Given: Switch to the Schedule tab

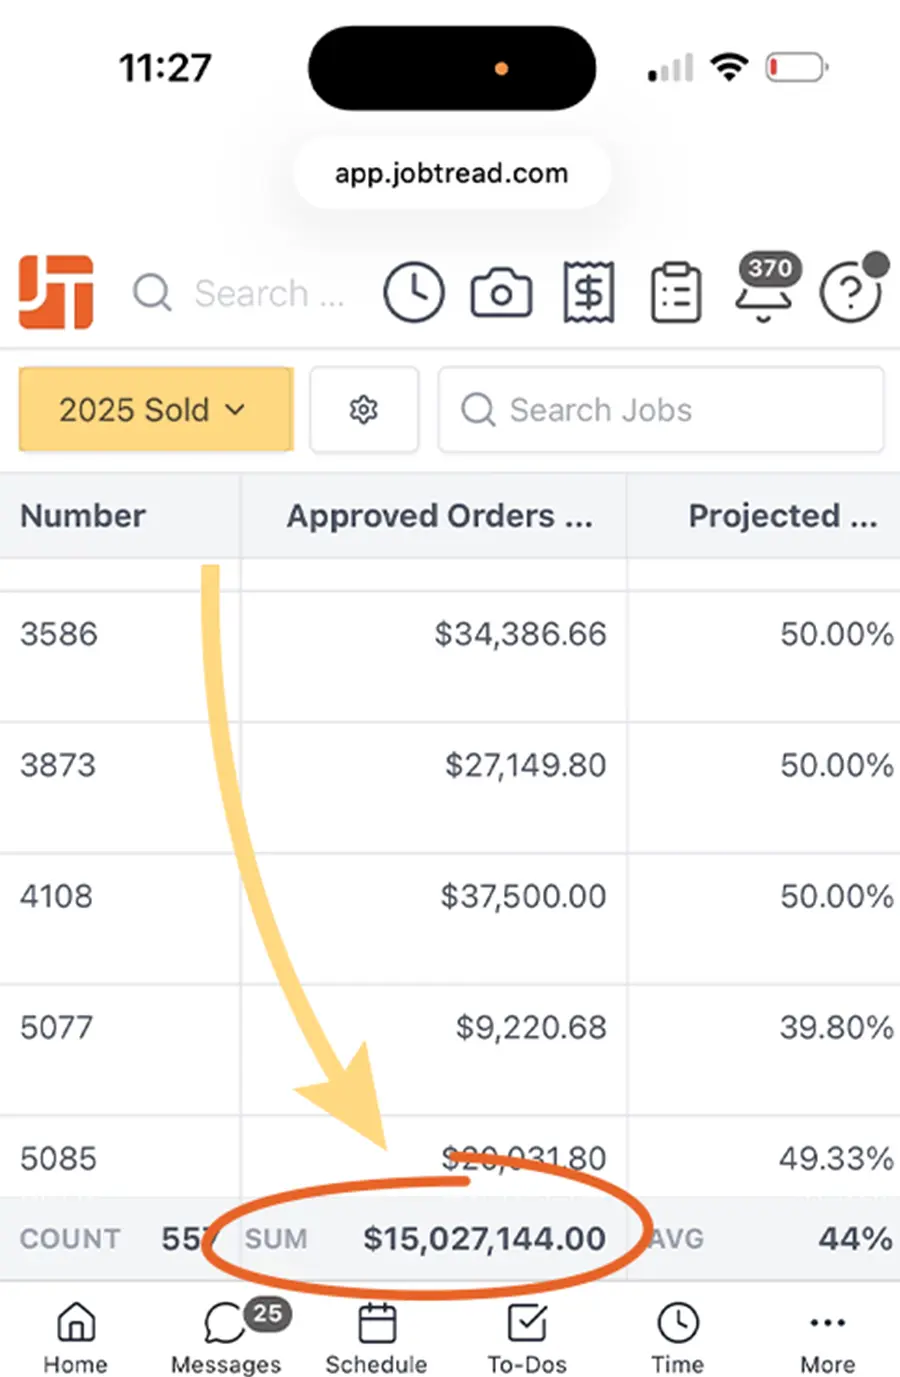Looking at the screenshot, I should click(x=376, y=1336).
